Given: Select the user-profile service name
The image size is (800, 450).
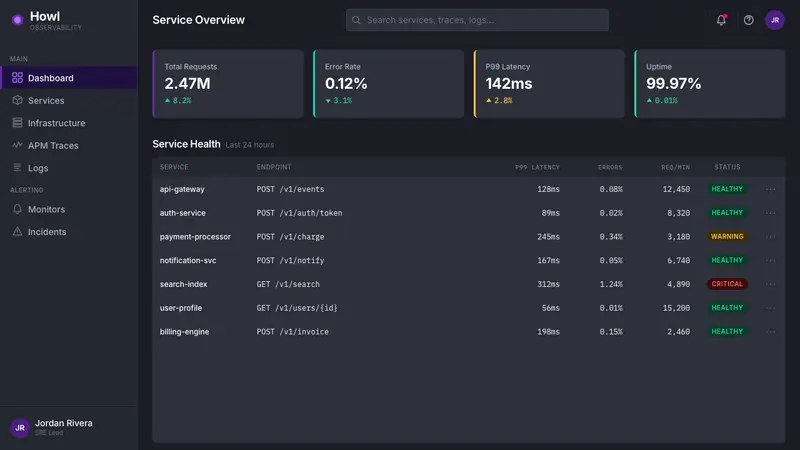Looking at the screenshot, I should click(x=181, y=308).
